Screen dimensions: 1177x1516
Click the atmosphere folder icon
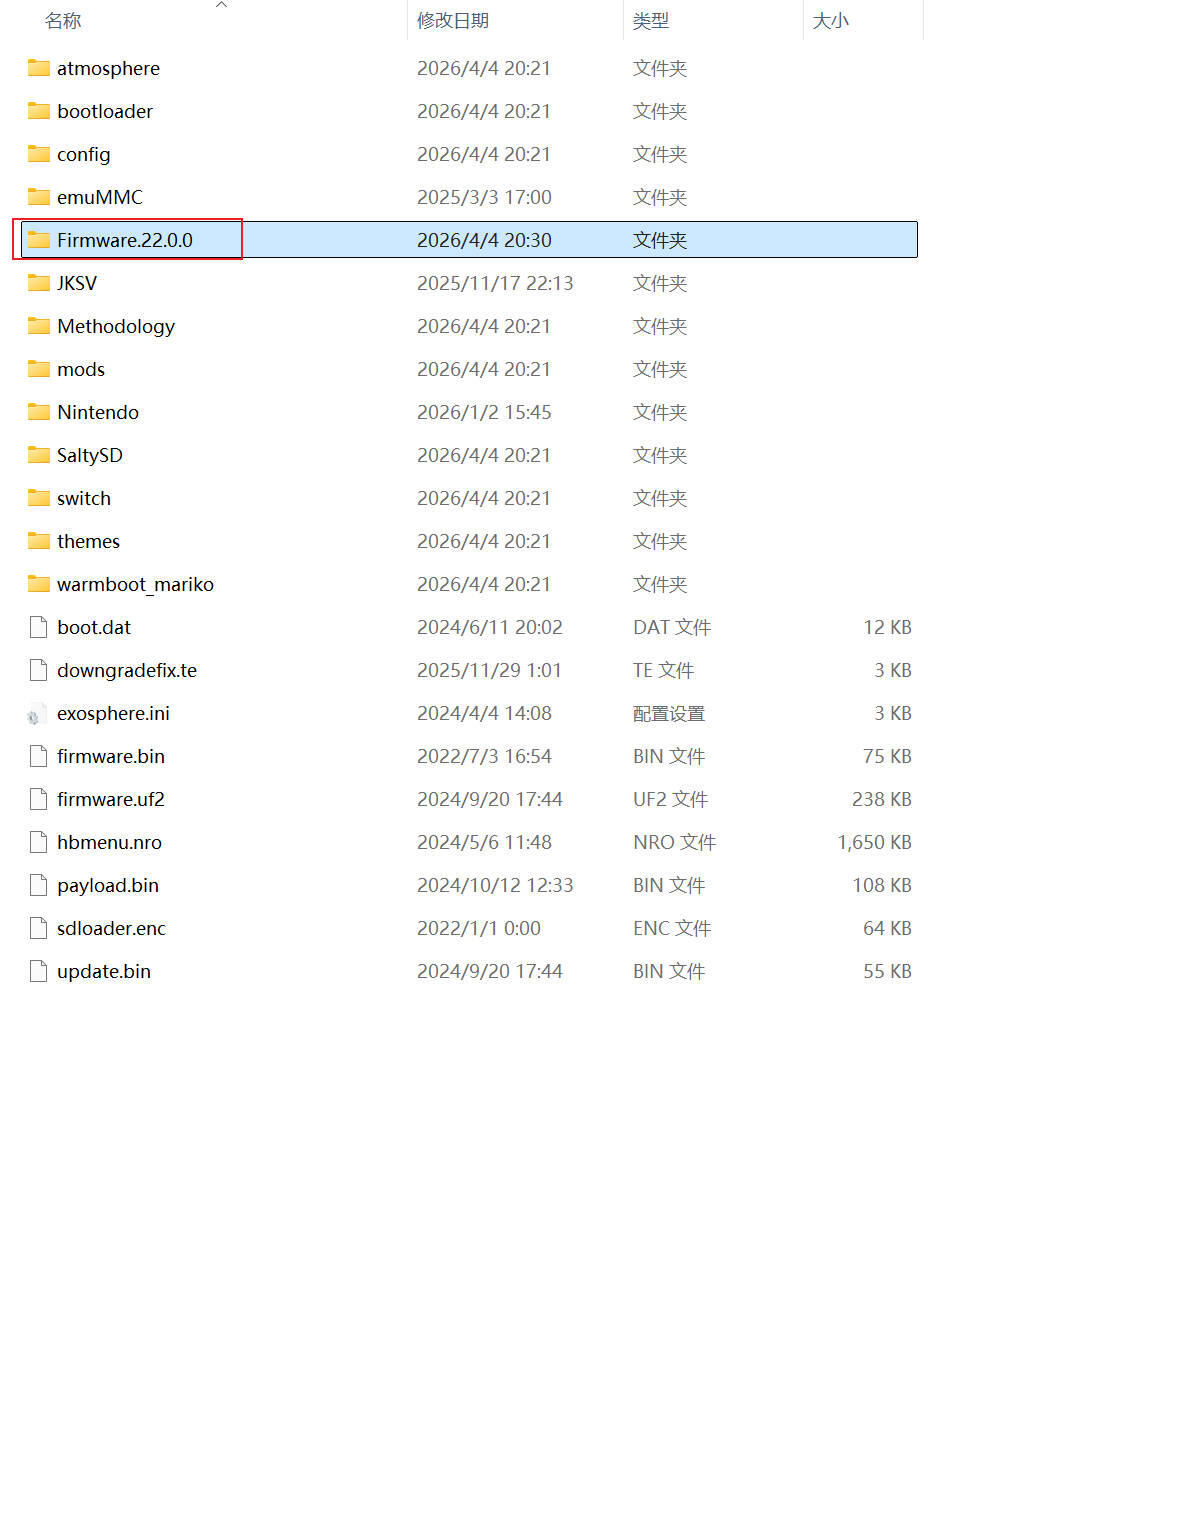(39, 68)
